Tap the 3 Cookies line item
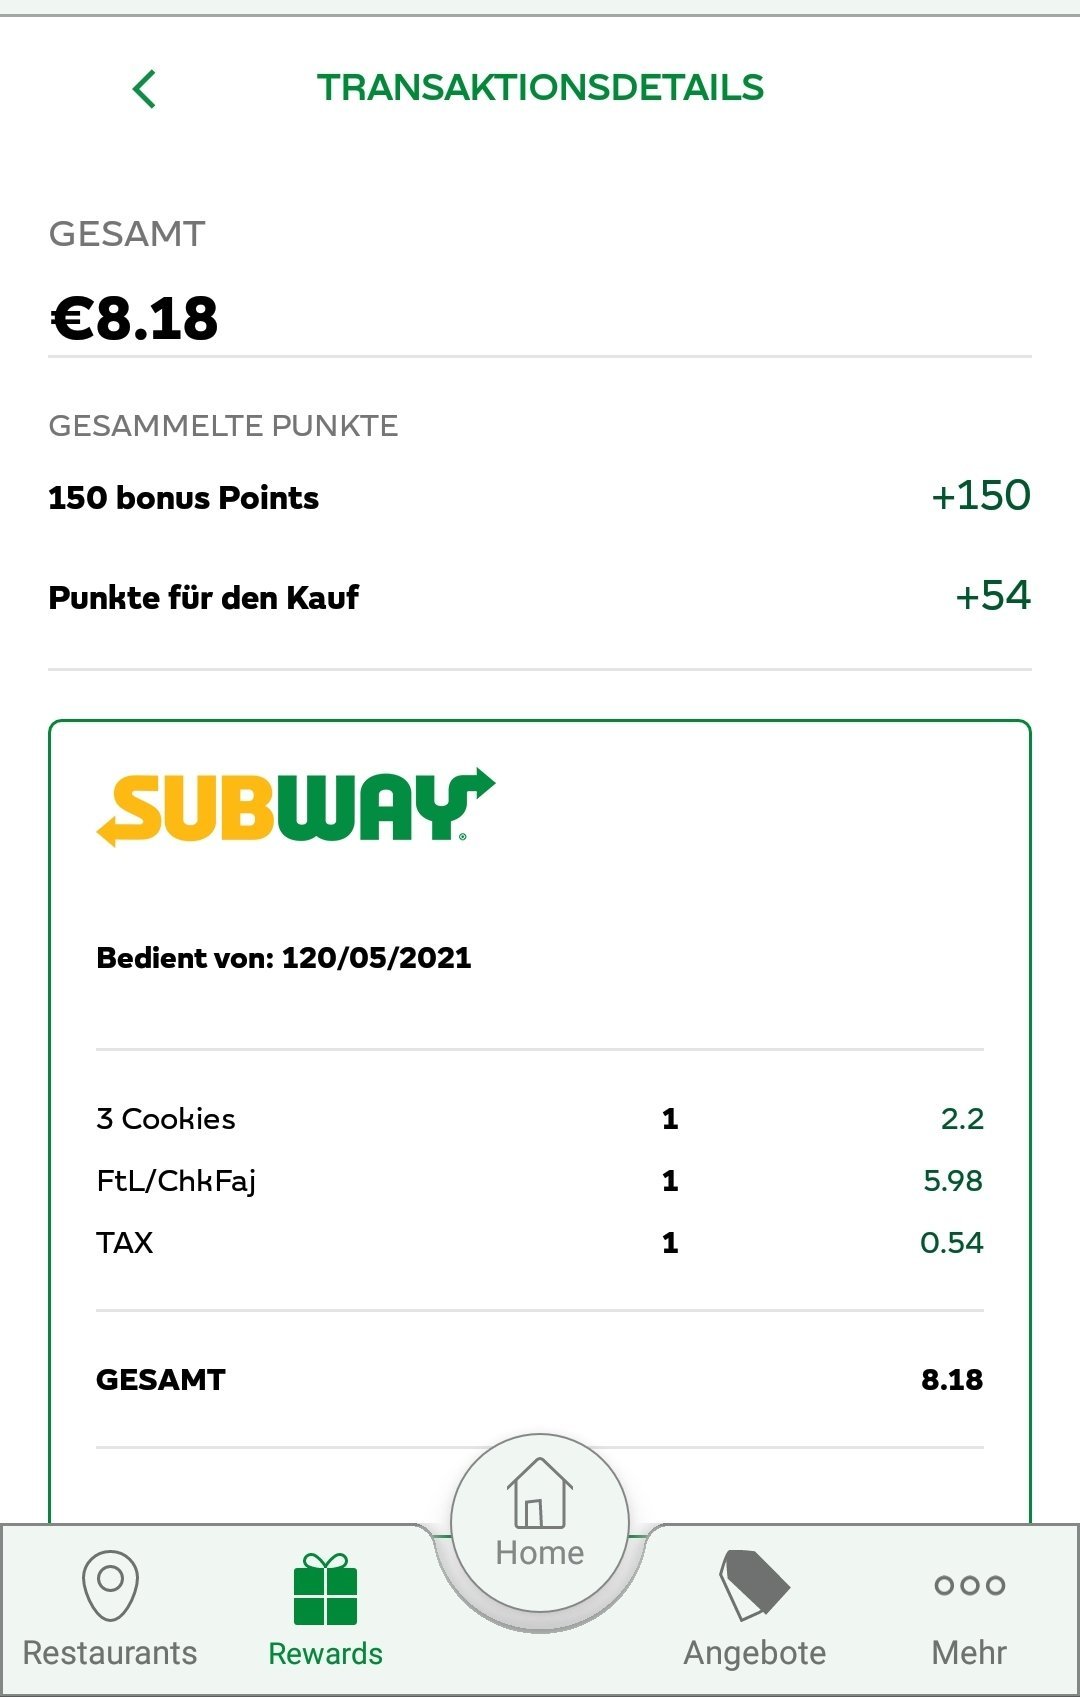Image resolution: width=1080 pixels, height=1697 pixels. coord(540,1119)
